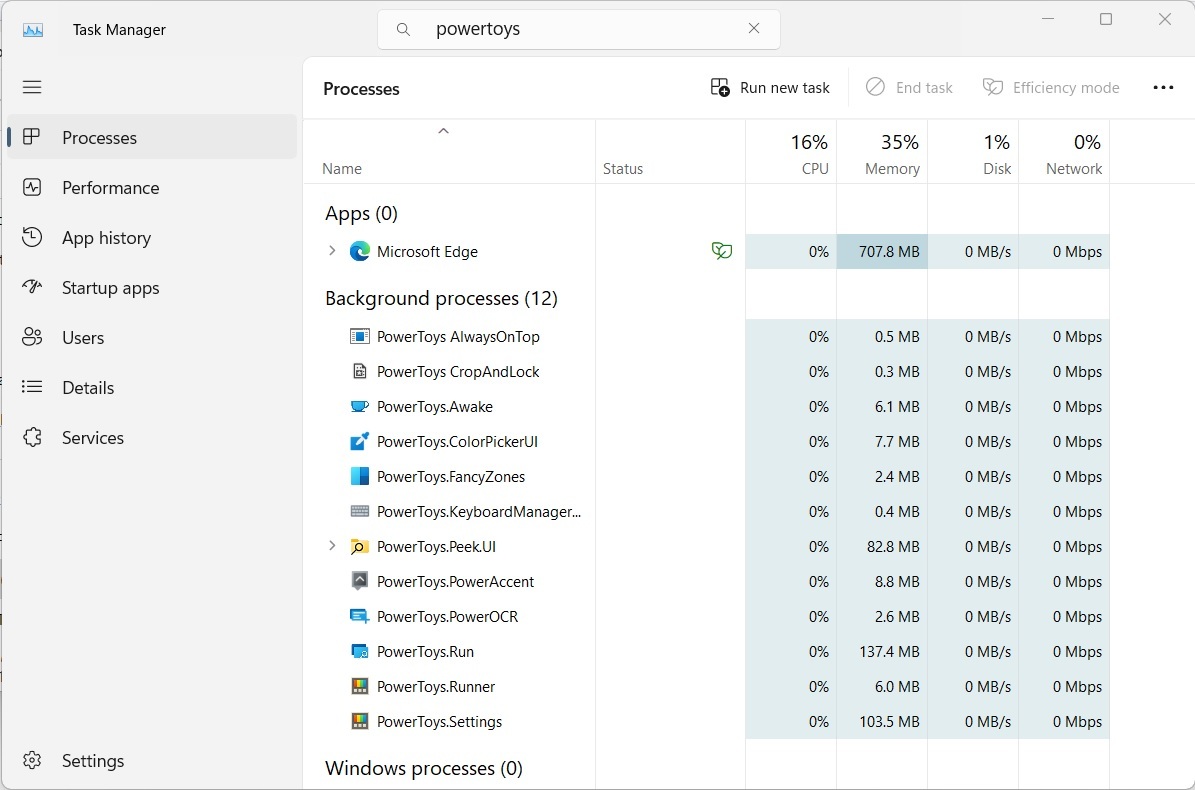Click the Run new task button
Image resolution: width=1195 pixels, height=790 pixels.
769,87
